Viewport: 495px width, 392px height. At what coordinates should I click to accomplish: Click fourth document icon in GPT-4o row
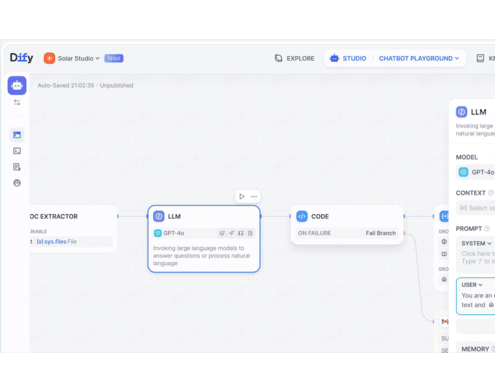pos(250,233)
